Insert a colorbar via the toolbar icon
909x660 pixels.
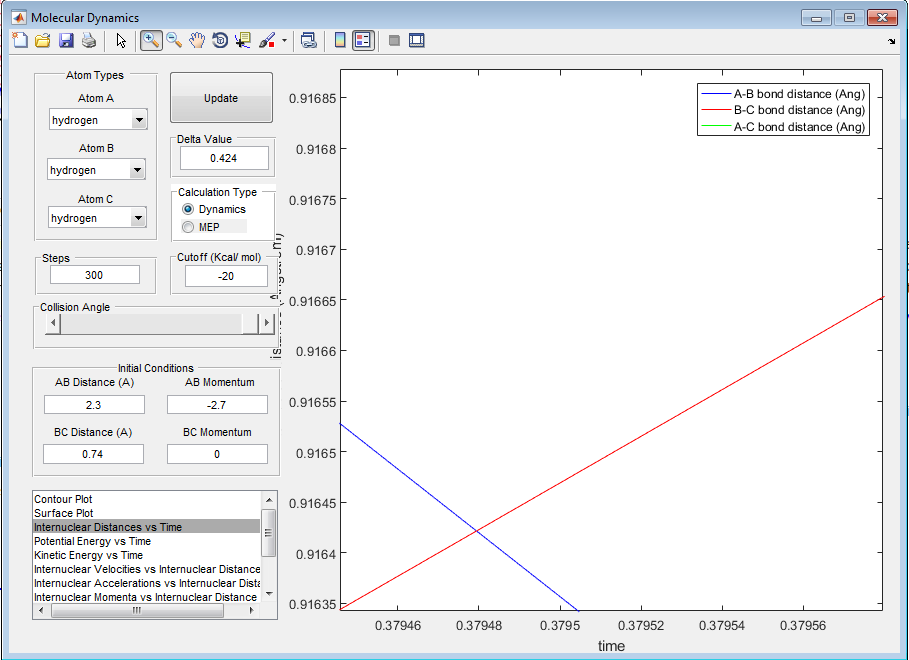[x=340, y=40]
